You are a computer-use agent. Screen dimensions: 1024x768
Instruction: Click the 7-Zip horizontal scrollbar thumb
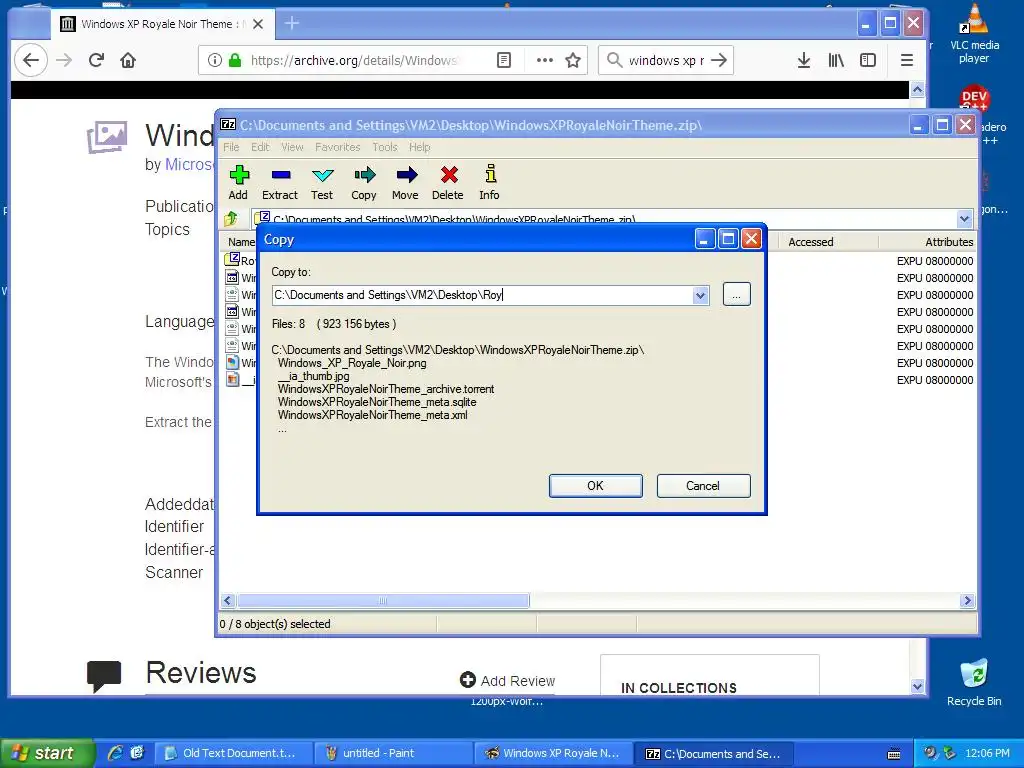point(383,601)
